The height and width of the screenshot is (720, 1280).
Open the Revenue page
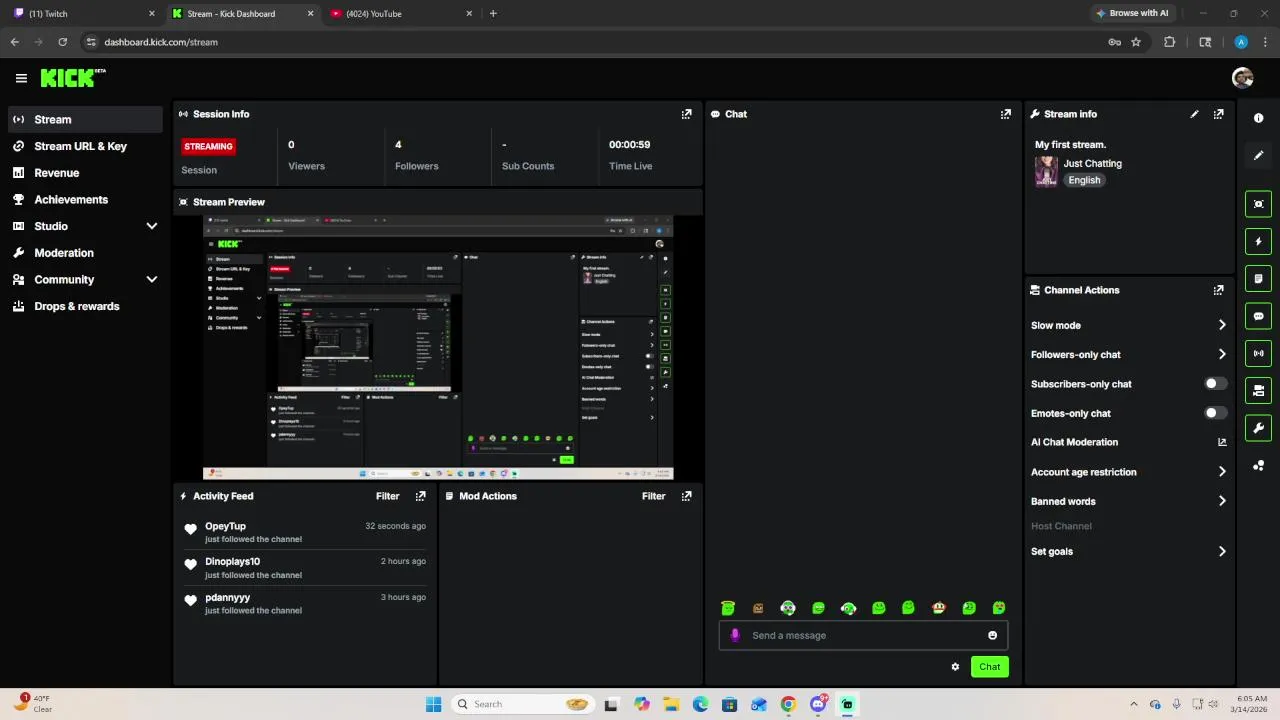85,173
